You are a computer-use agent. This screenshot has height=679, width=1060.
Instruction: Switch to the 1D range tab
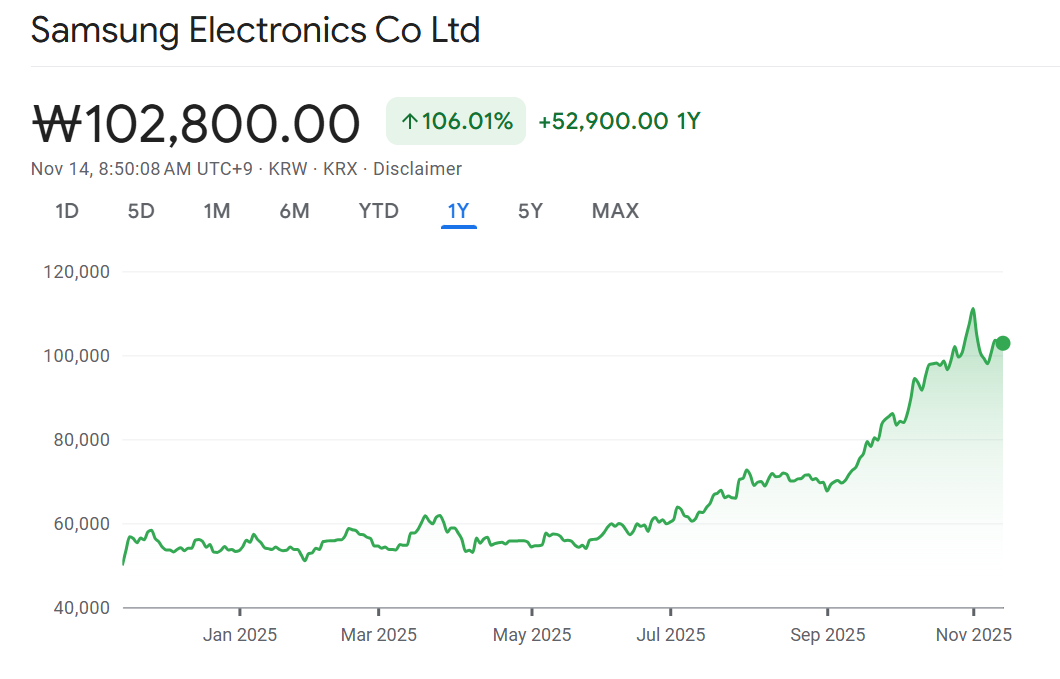pyautogui.click(x=67, y=211)
